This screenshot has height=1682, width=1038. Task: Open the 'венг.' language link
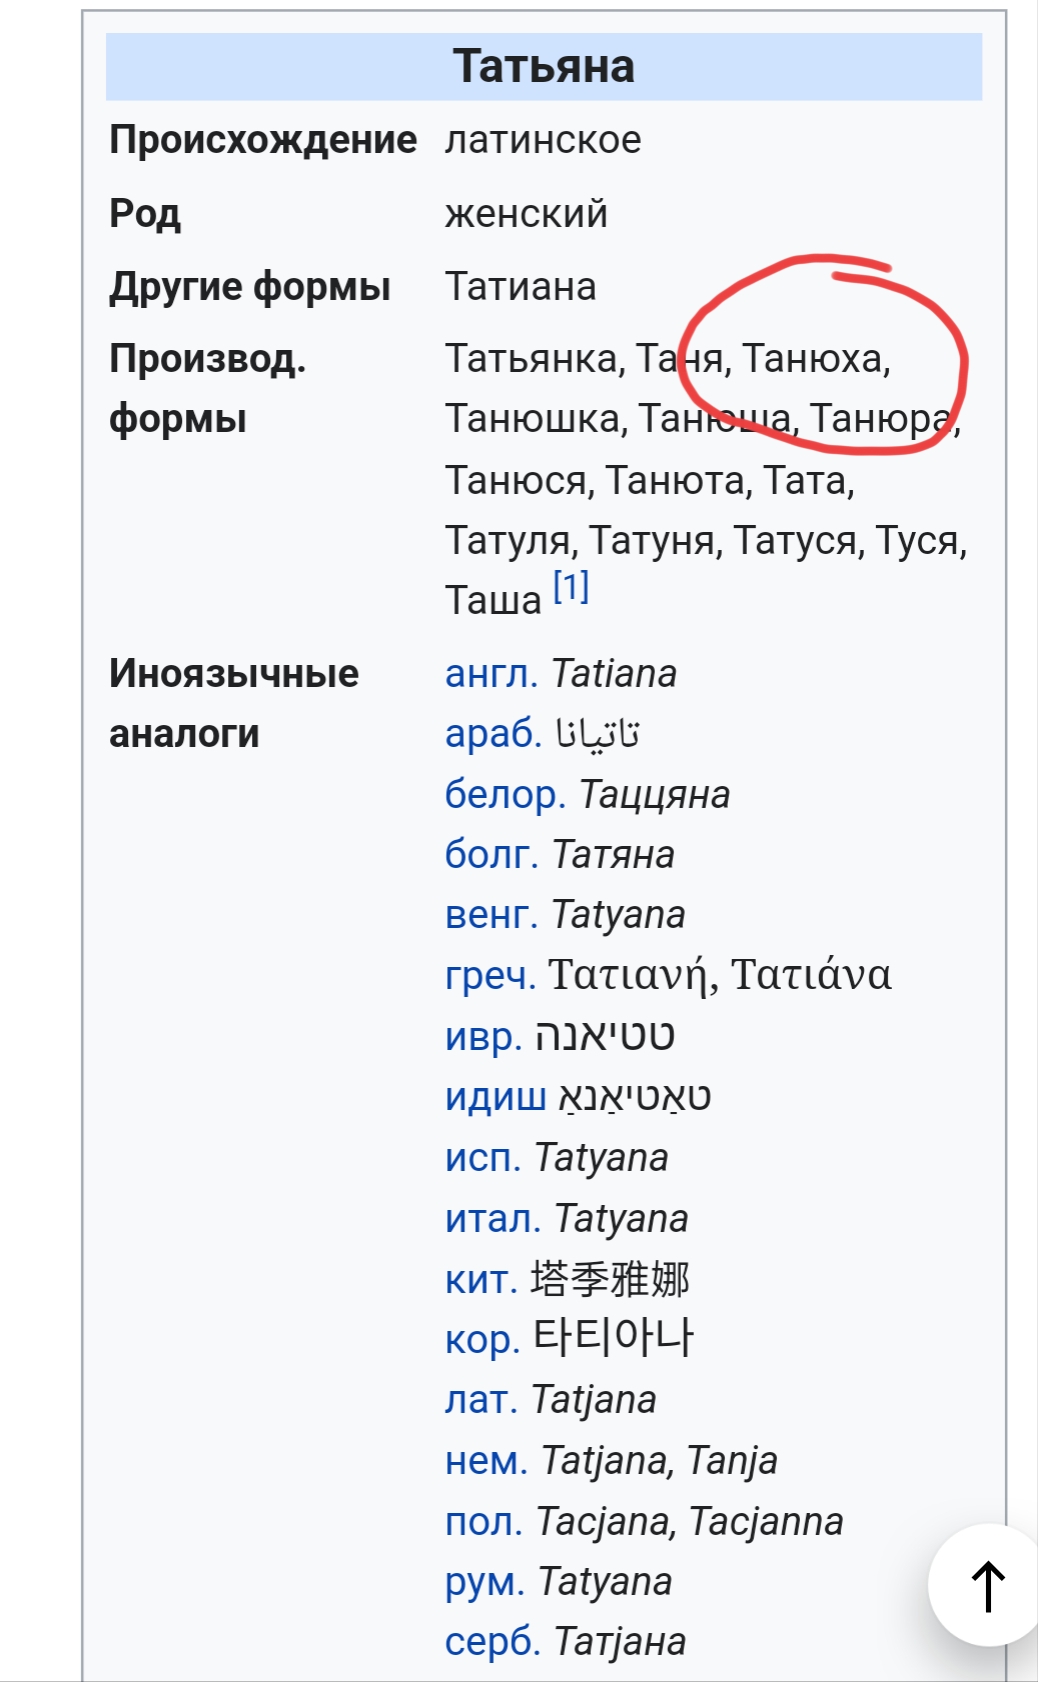[x=491, y=915]
